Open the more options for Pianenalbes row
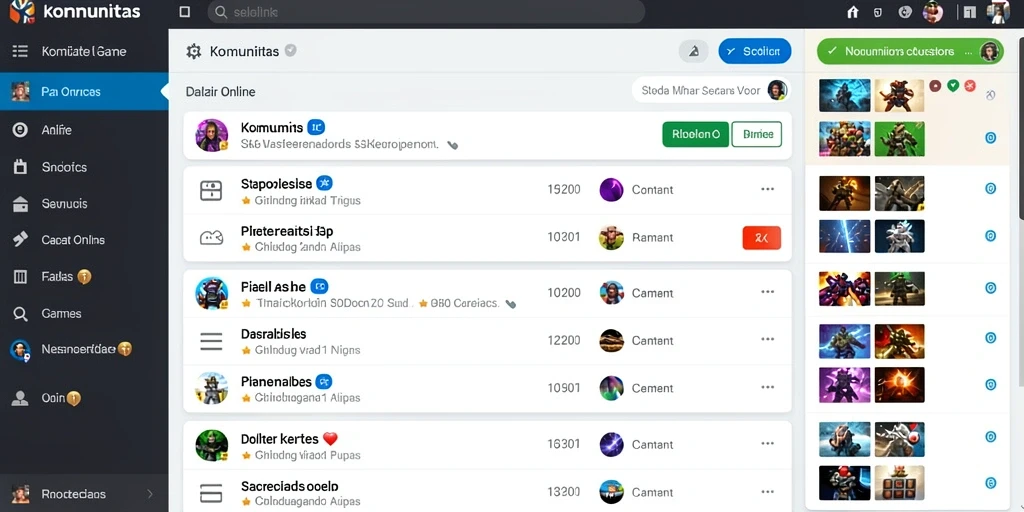Viewport: 1024px width, 512px height. click(x=767, y=387)
